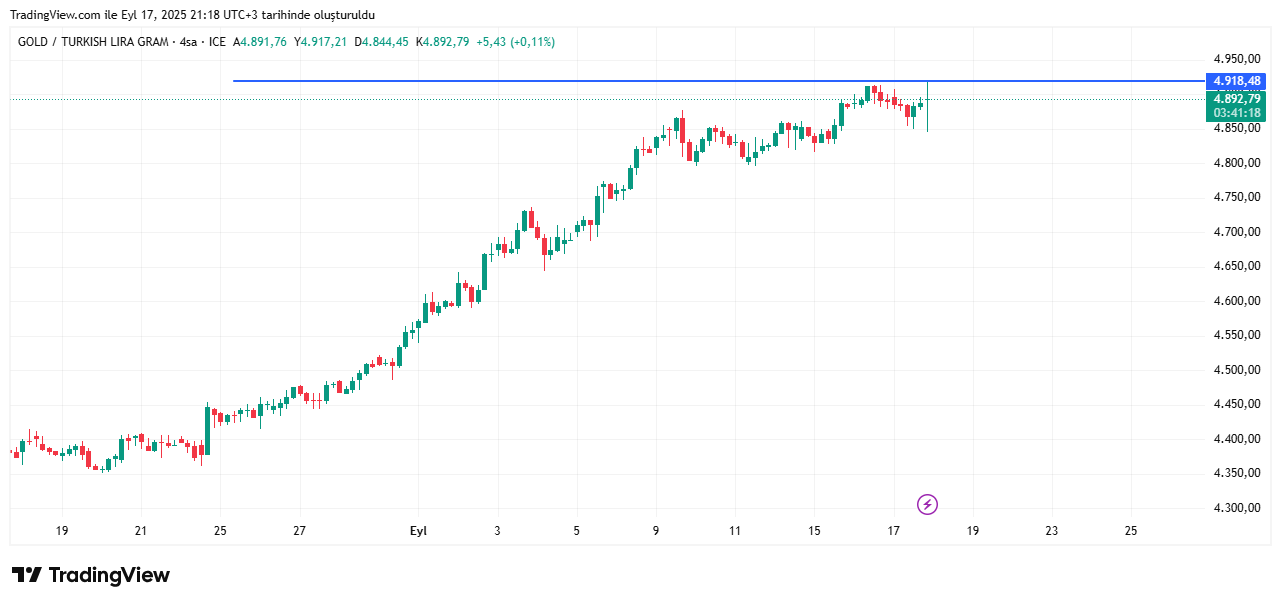The width and height of the screenshot is (1281, 605).
Task: Click the 4.300,00 price axis label
Action: pyautogui.click(x=1237, y=508)
